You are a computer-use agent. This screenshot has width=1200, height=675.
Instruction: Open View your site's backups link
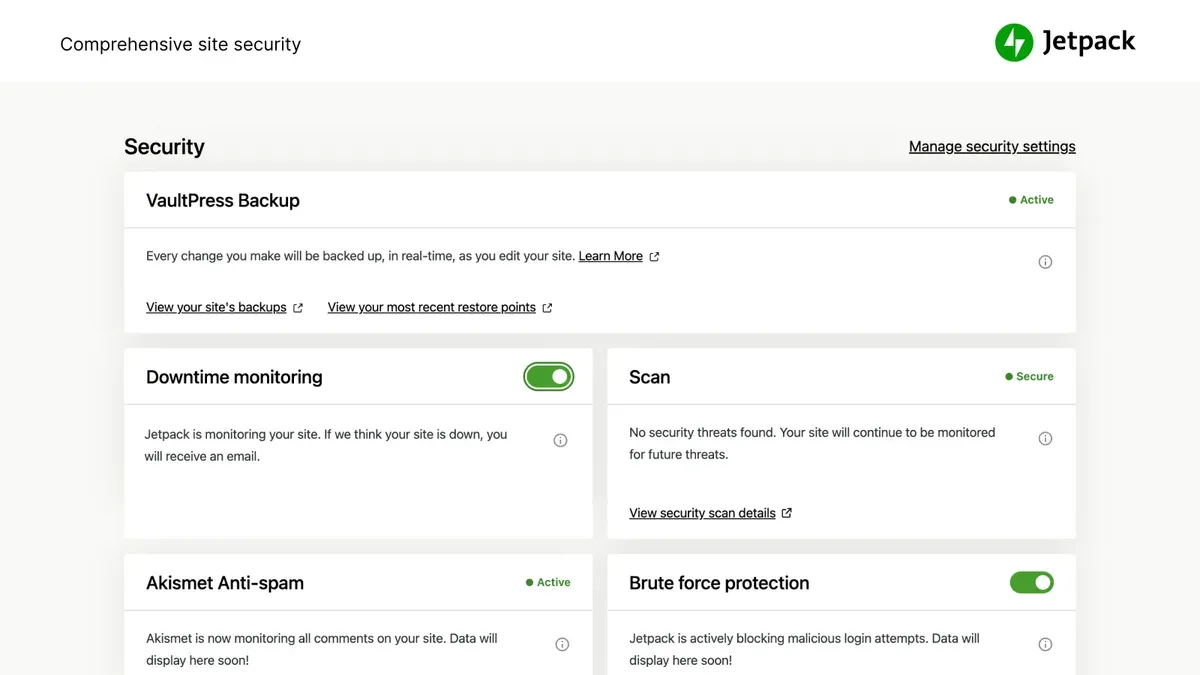coord(216,307)
